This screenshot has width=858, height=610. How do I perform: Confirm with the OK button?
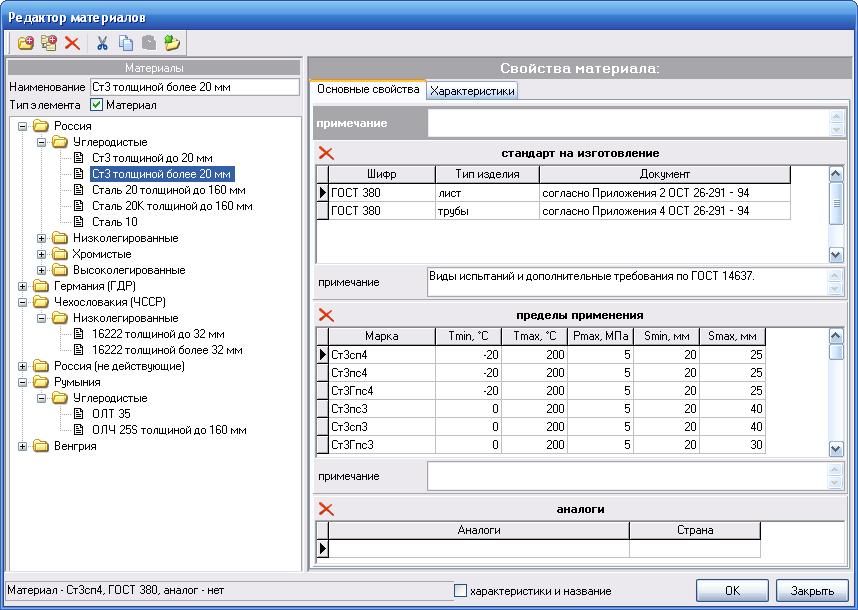point(732,591)
